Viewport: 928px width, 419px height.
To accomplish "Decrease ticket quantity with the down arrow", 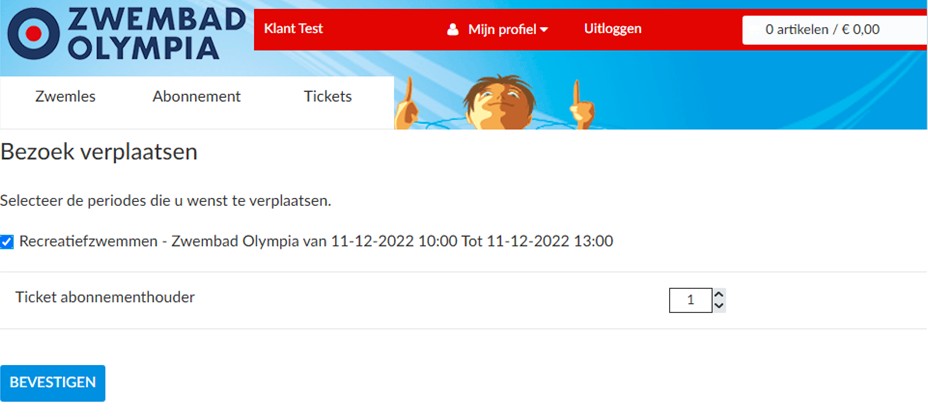I will tap(719, 306).
